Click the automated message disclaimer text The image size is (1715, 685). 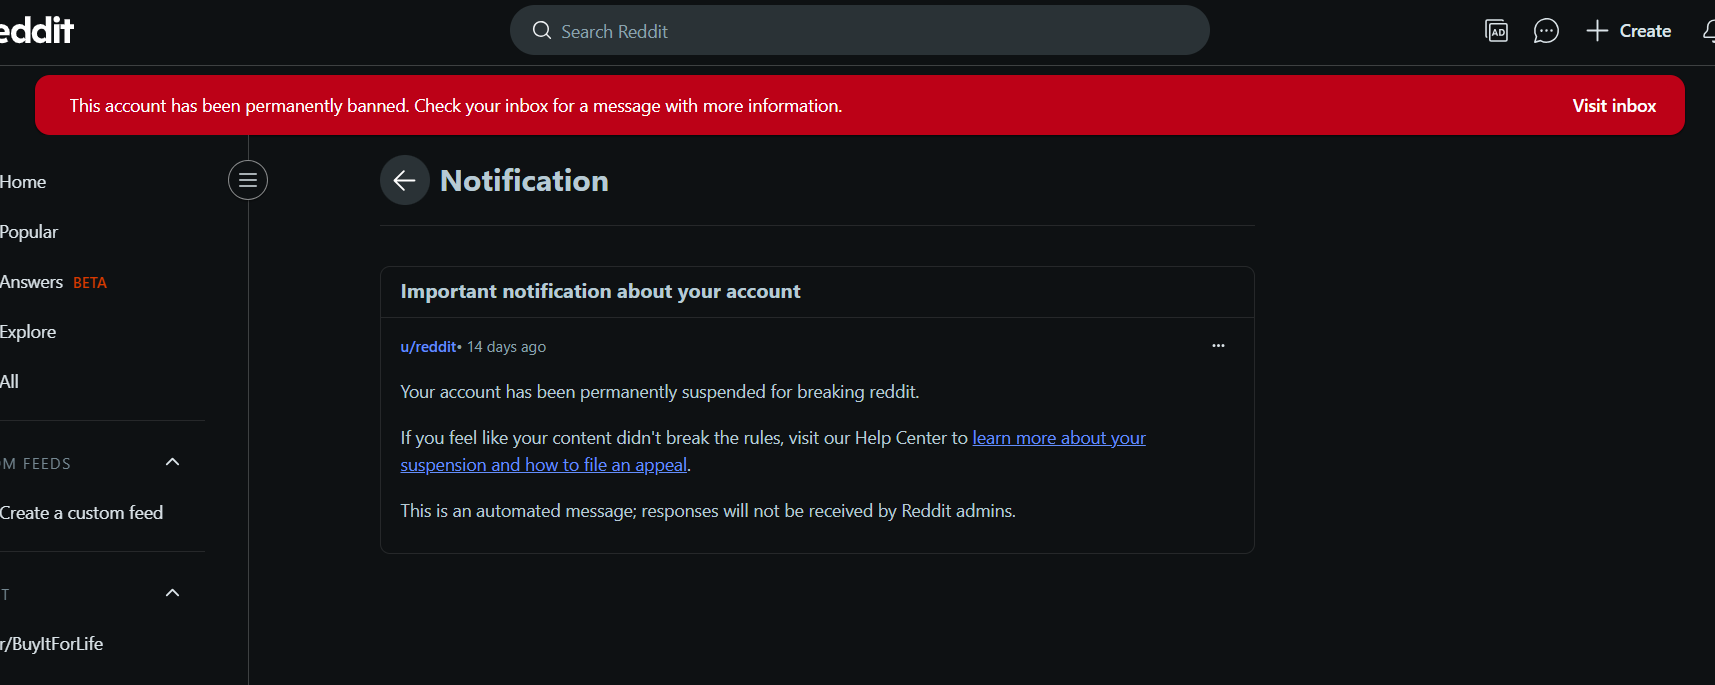[x=708, y=511]
